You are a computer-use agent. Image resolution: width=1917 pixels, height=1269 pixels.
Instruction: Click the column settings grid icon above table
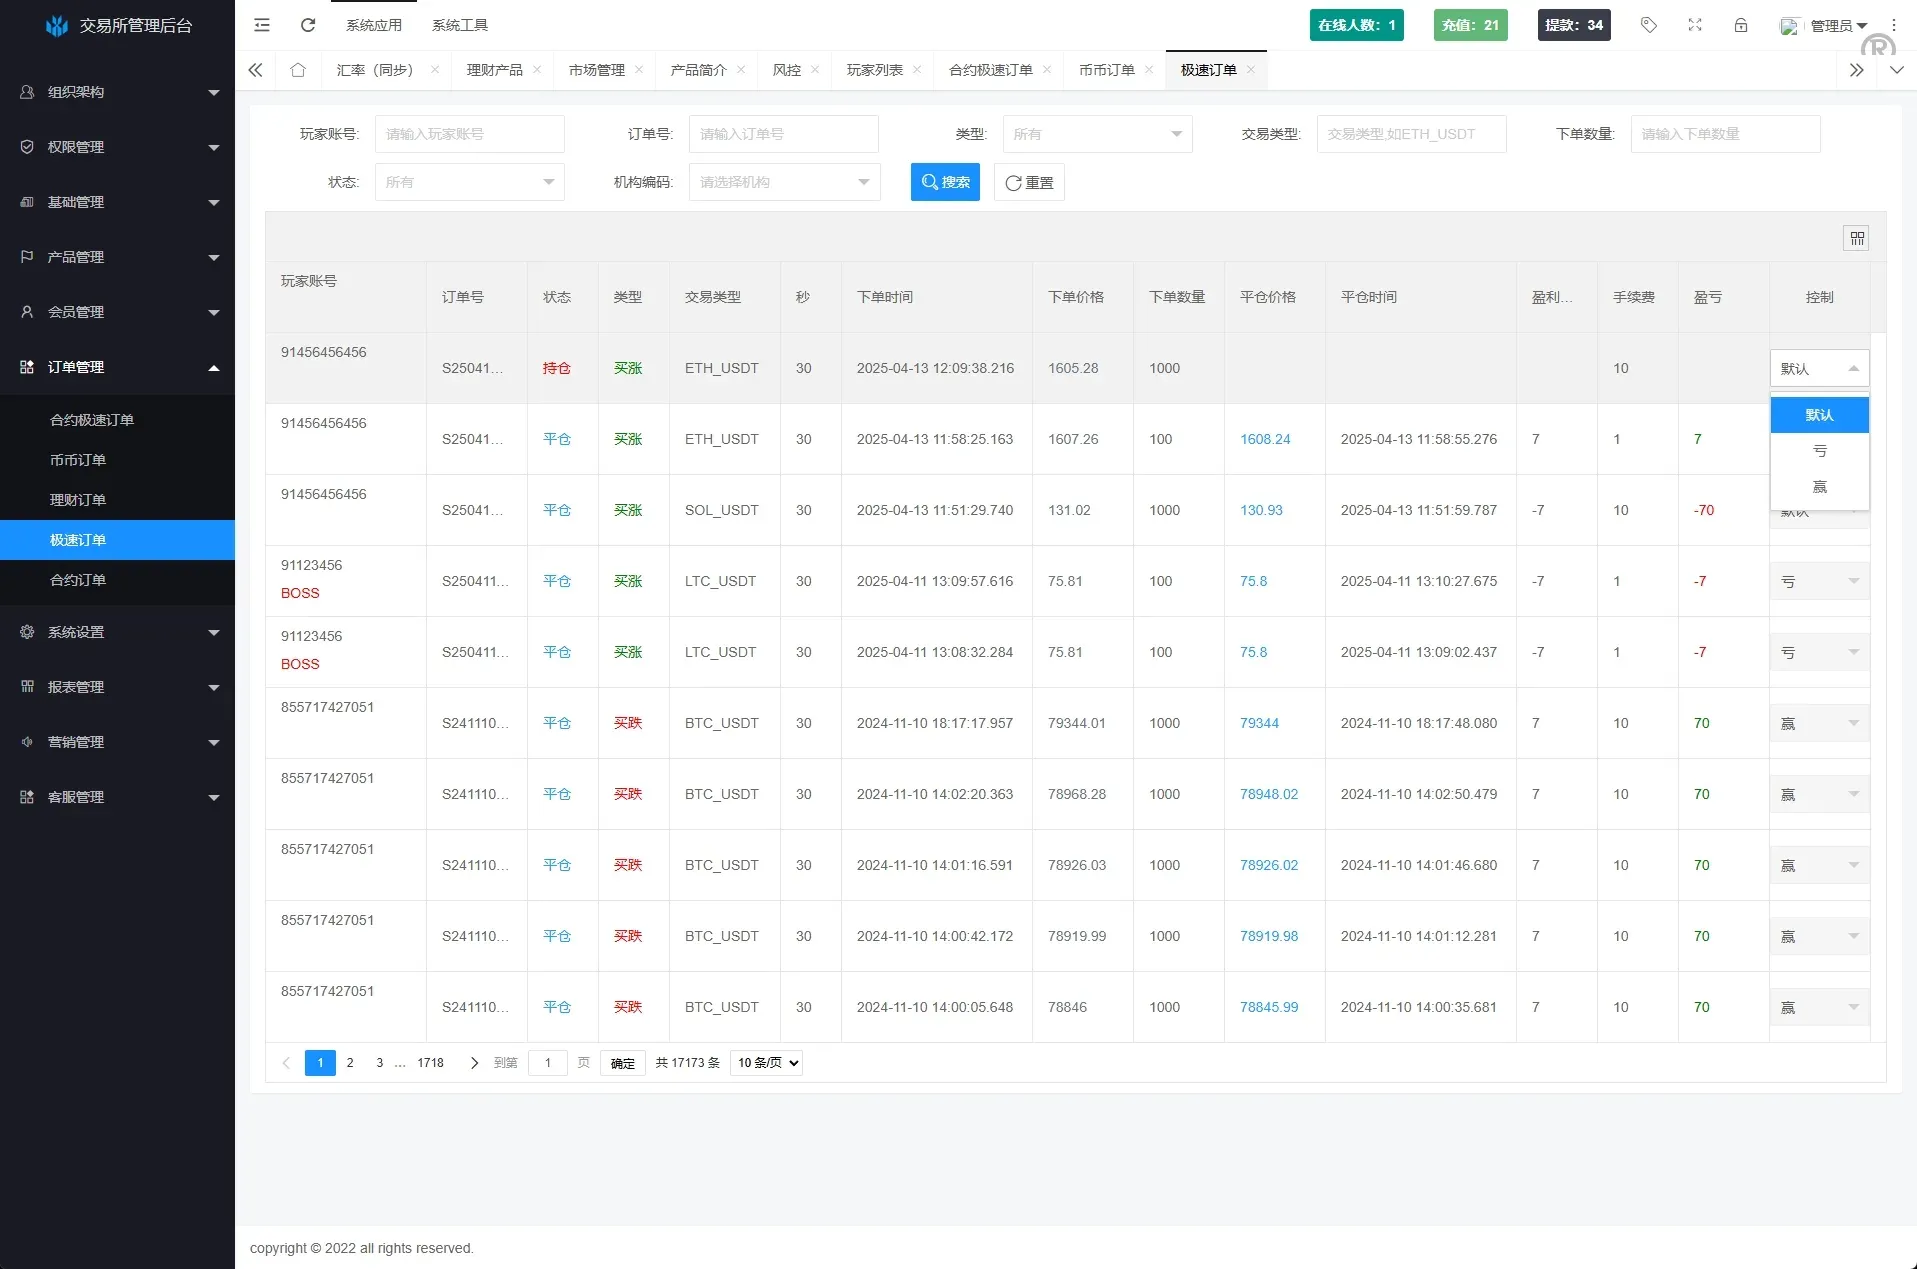(x=1856, y=238)
